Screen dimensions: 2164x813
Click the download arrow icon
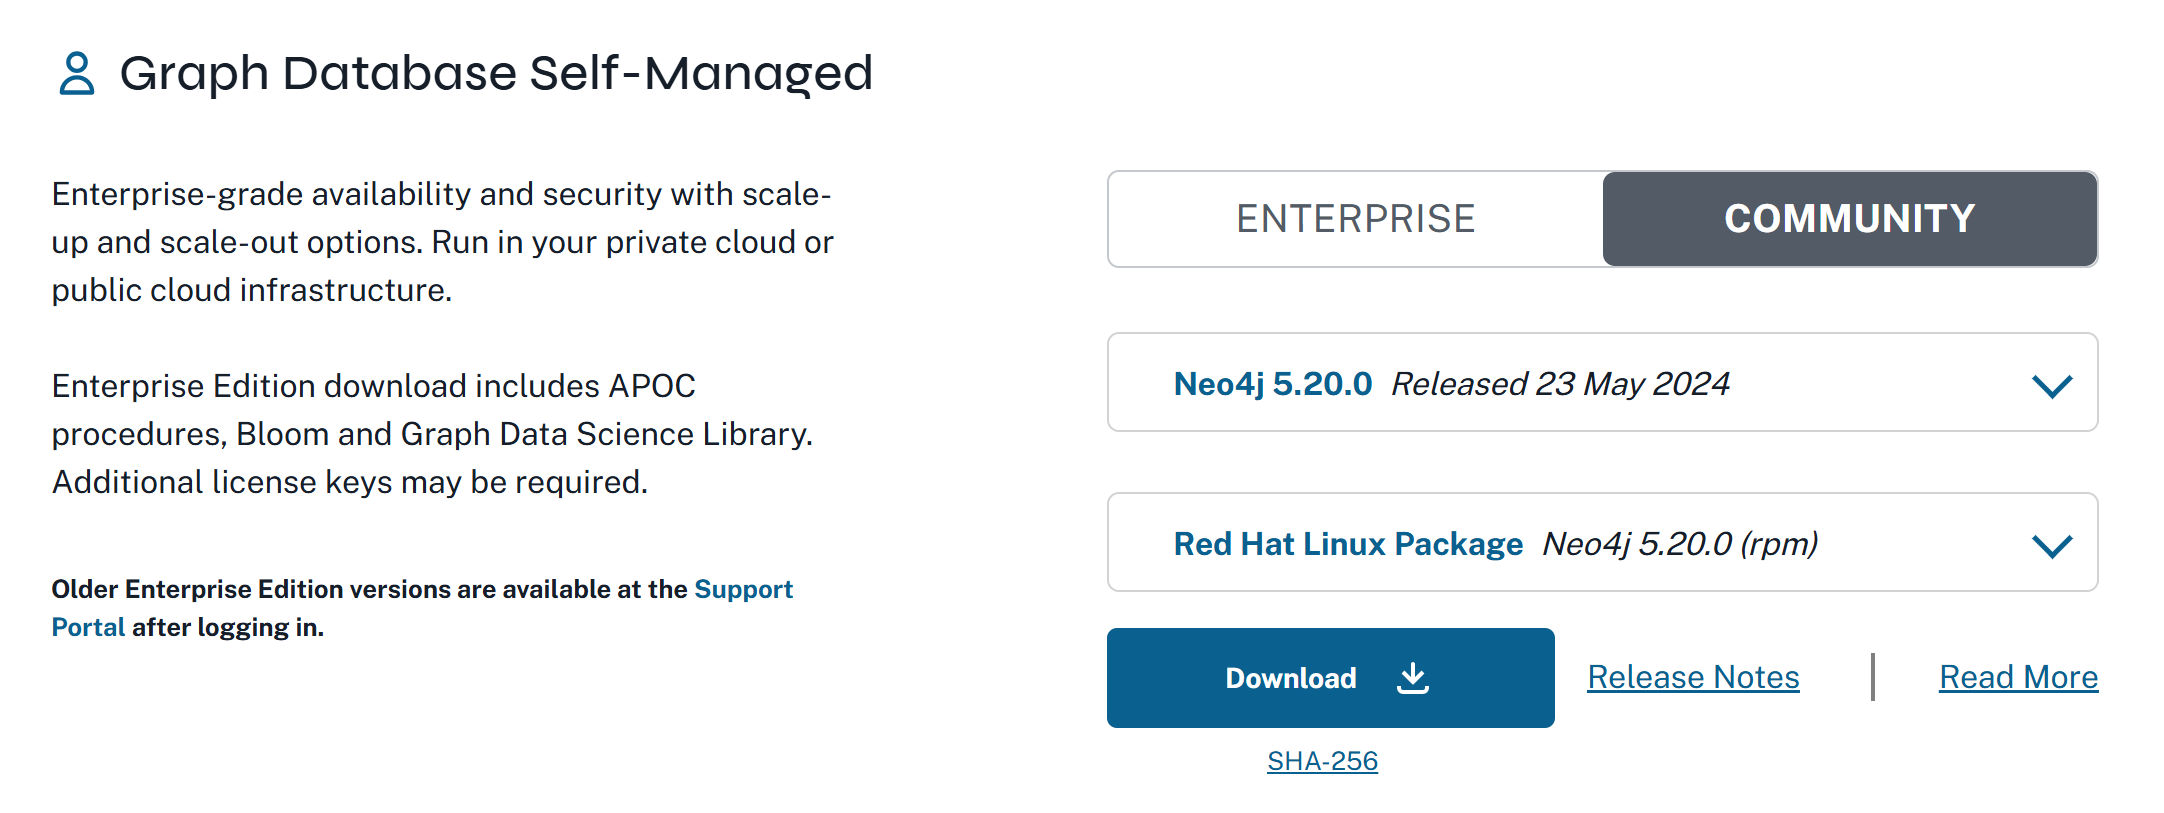1412,678
